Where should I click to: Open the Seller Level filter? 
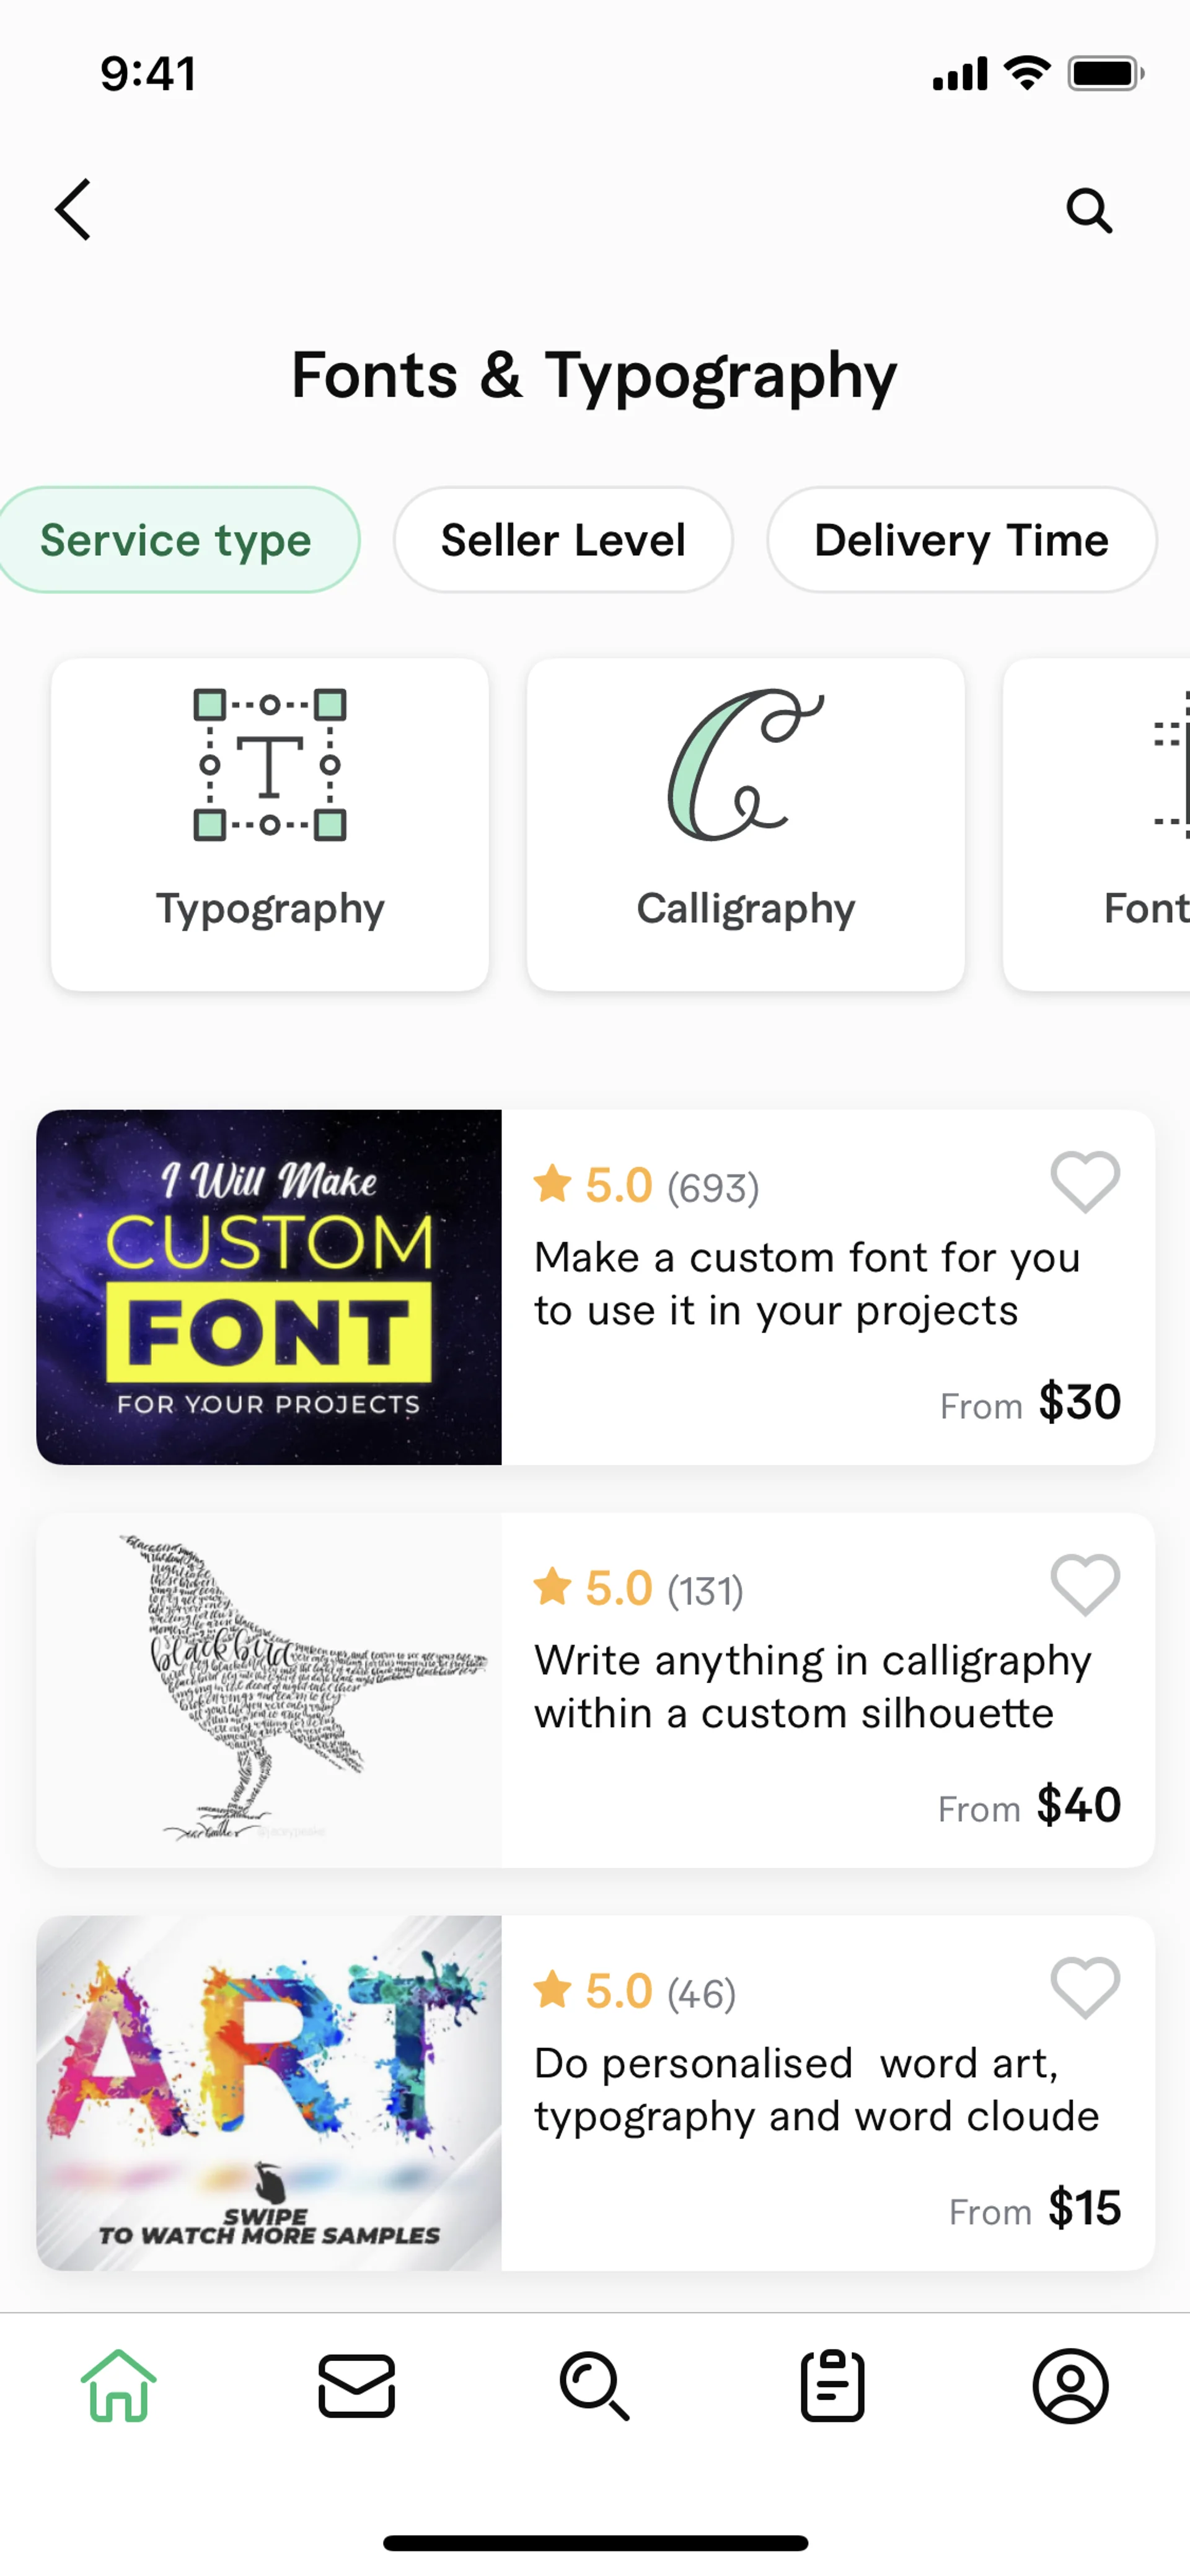[563, 540]
